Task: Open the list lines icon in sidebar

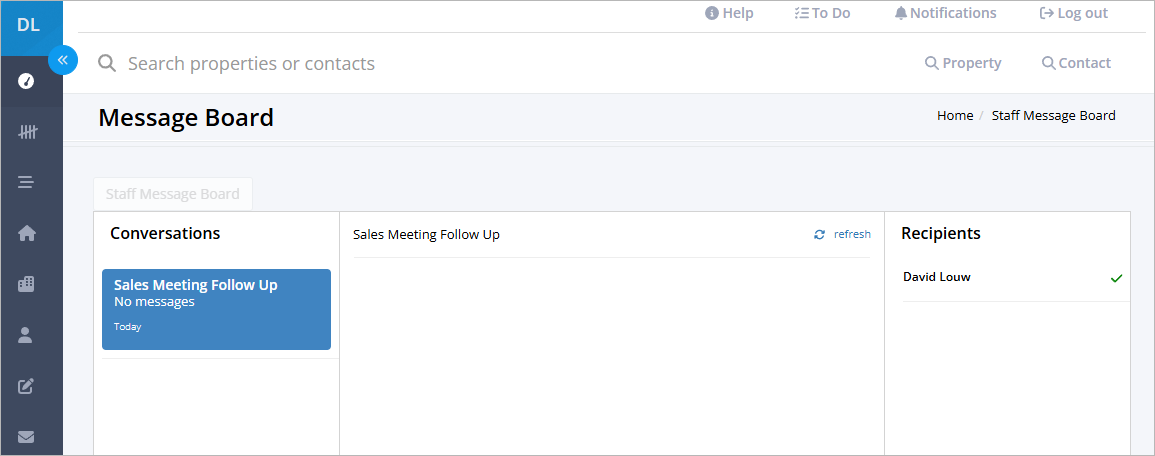Action: tap(26, 182)
